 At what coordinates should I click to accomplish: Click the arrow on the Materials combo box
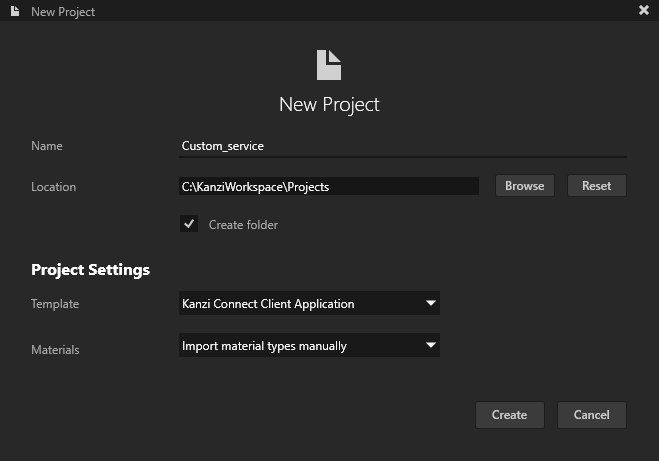[430, 346]
